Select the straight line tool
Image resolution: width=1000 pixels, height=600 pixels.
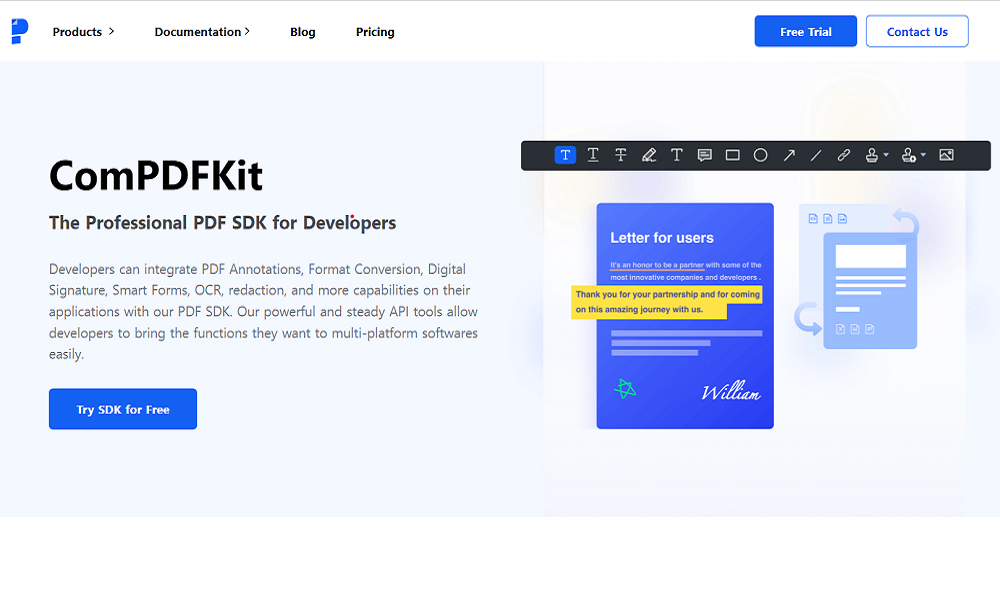tap(816, 155)
